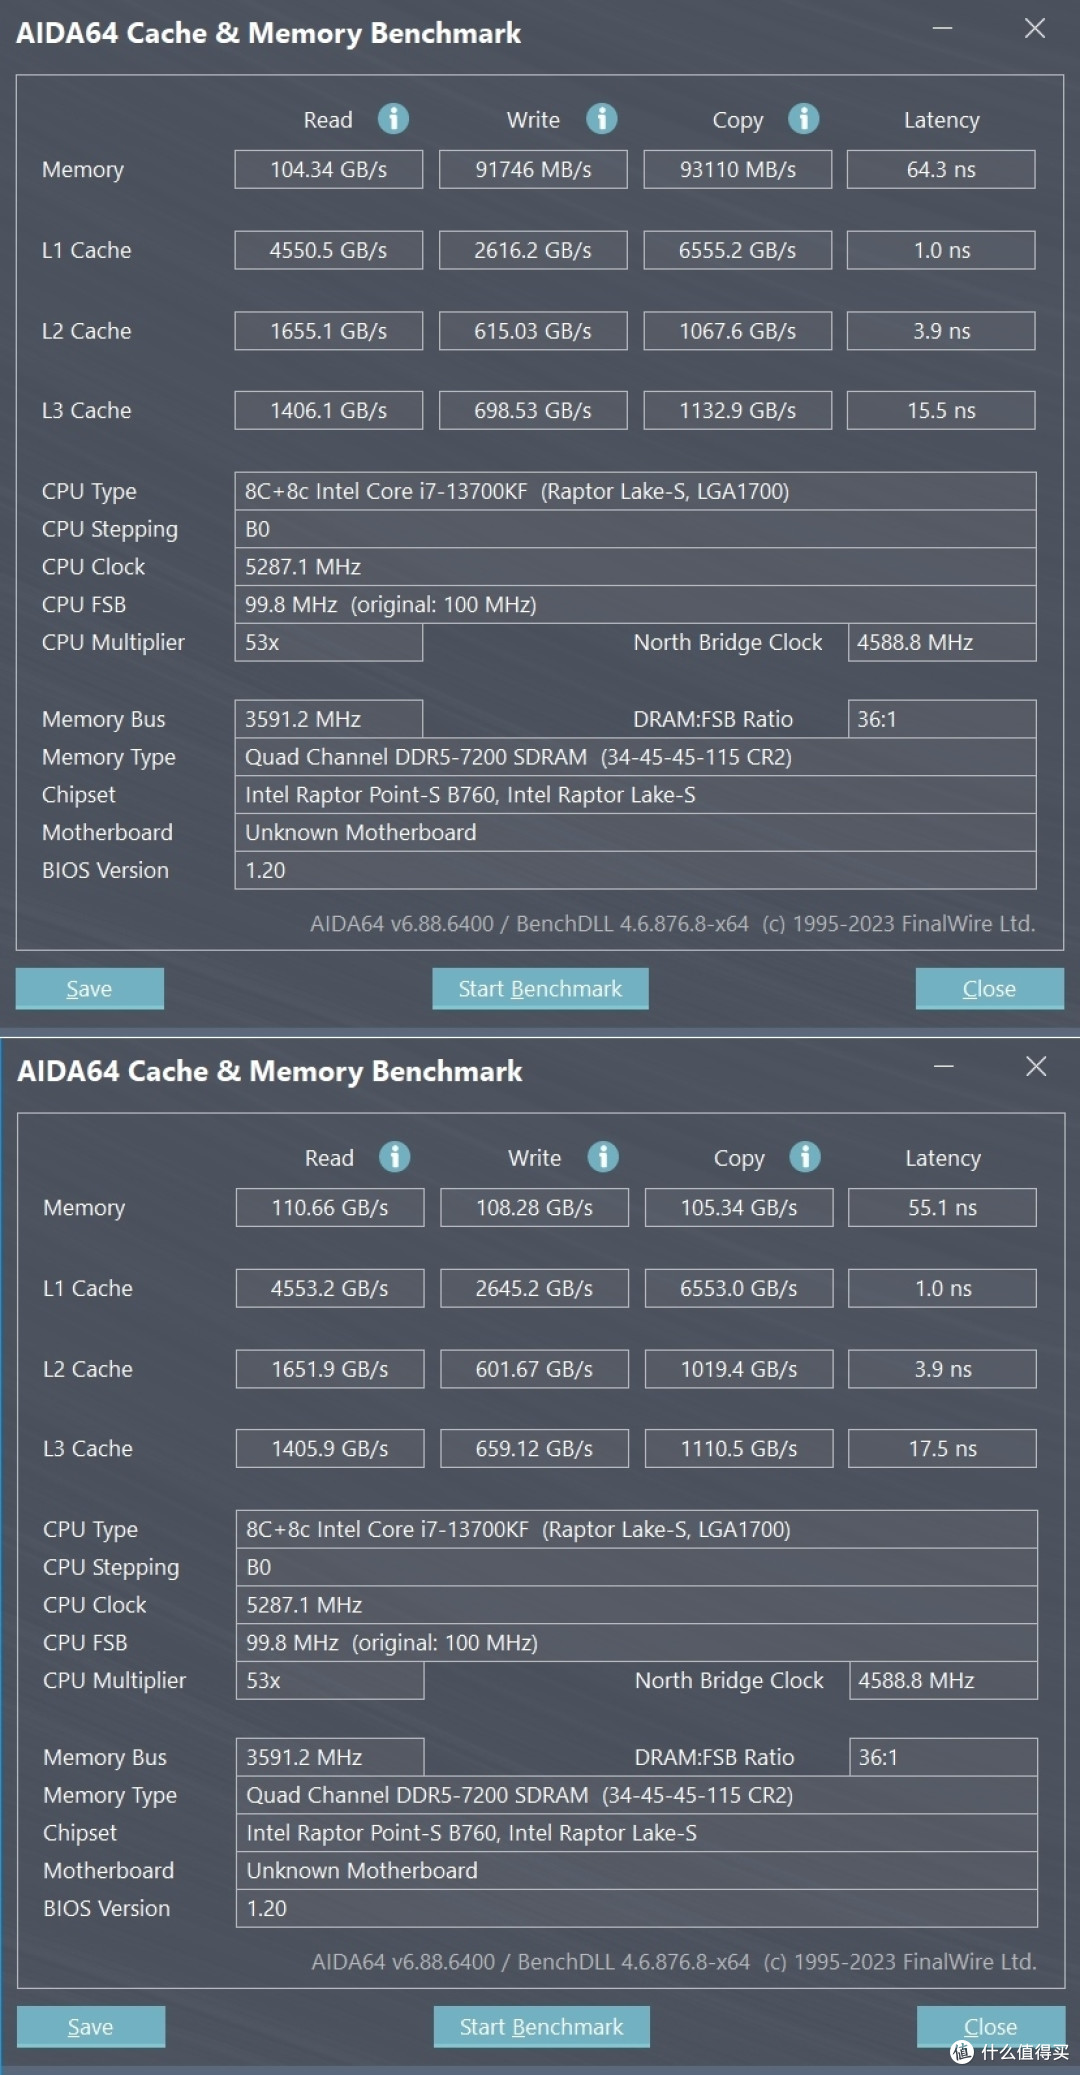1080x2075 pixels.
Task: Select L3 Cache latency value 15.5 ns
Action: coord(941,410)
